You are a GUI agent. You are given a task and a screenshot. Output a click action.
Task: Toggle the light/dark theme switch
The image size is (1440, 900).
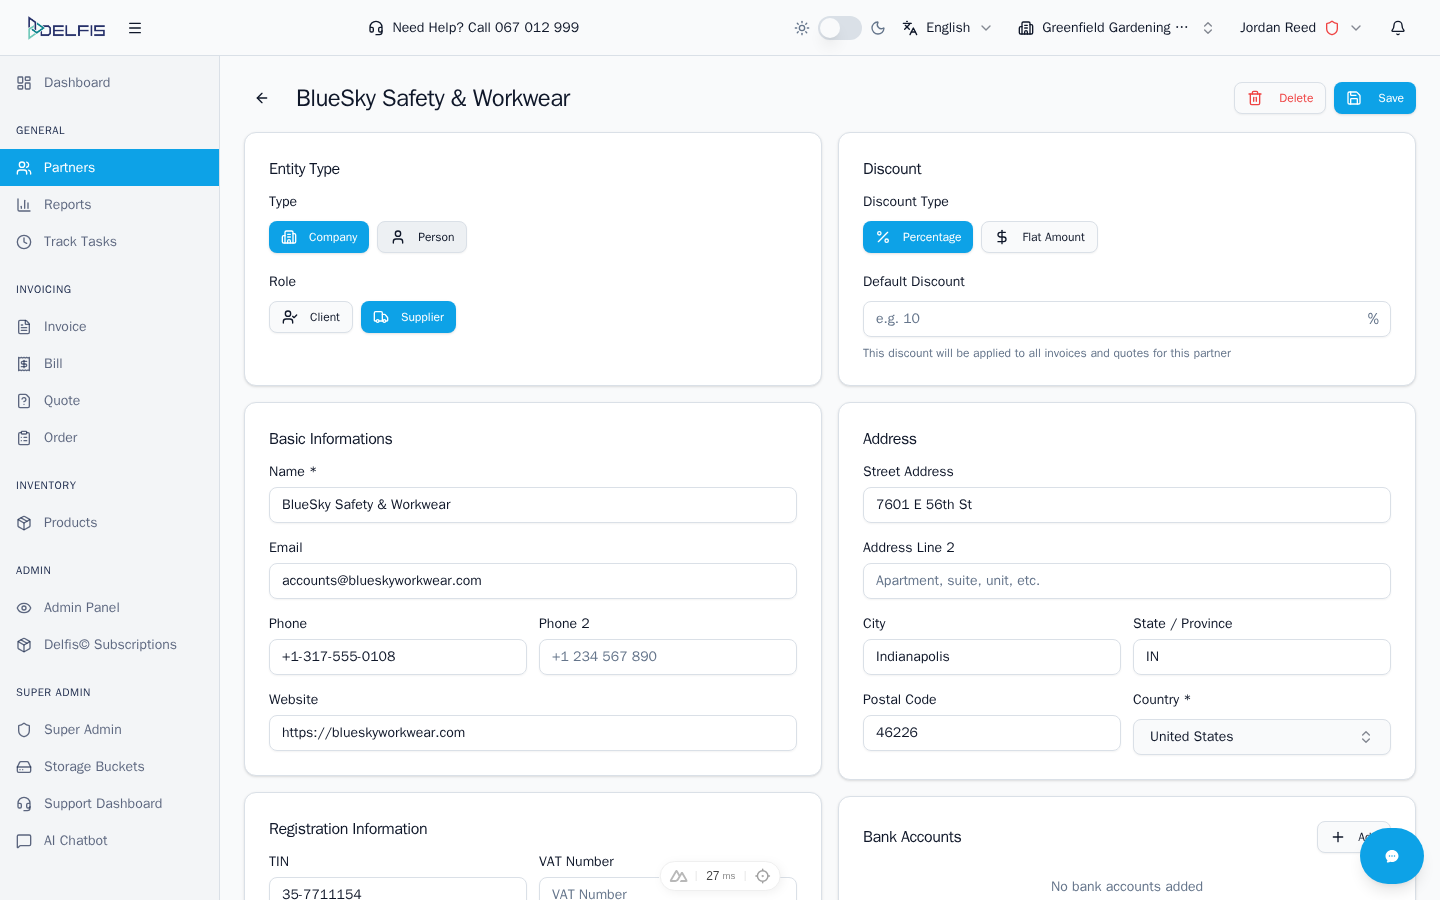[839, 28]
